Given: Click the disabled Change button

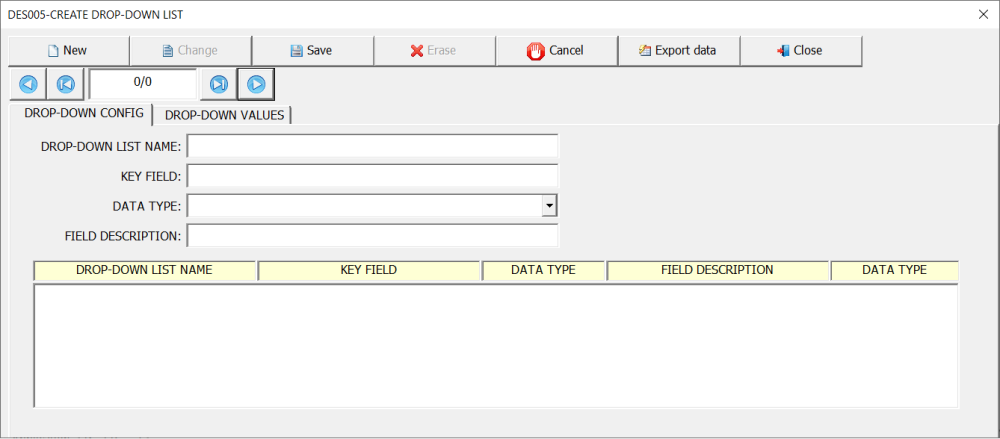Looking at the screenshot, I should pyautogui.click(x=190, y=50).
